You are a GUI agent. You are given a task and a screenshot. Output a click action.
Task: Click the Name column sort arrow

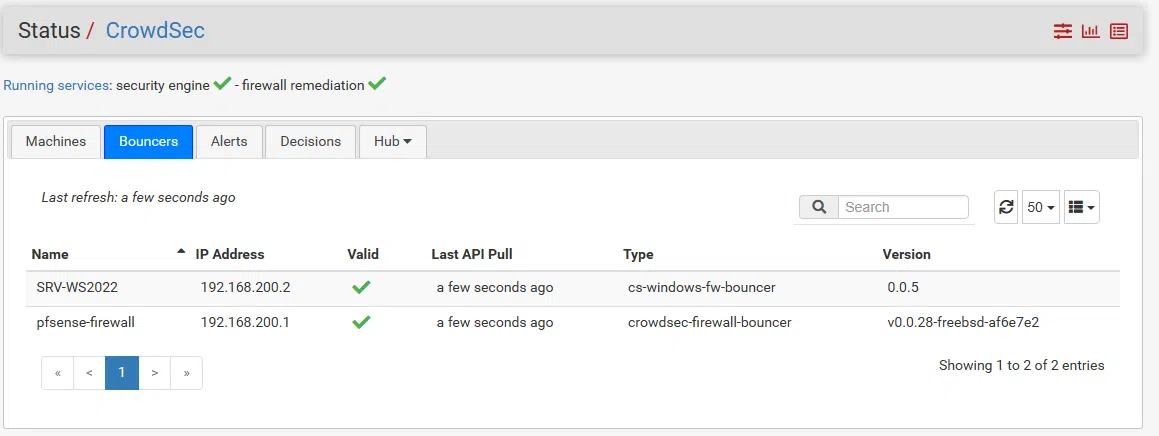point(181,252)
